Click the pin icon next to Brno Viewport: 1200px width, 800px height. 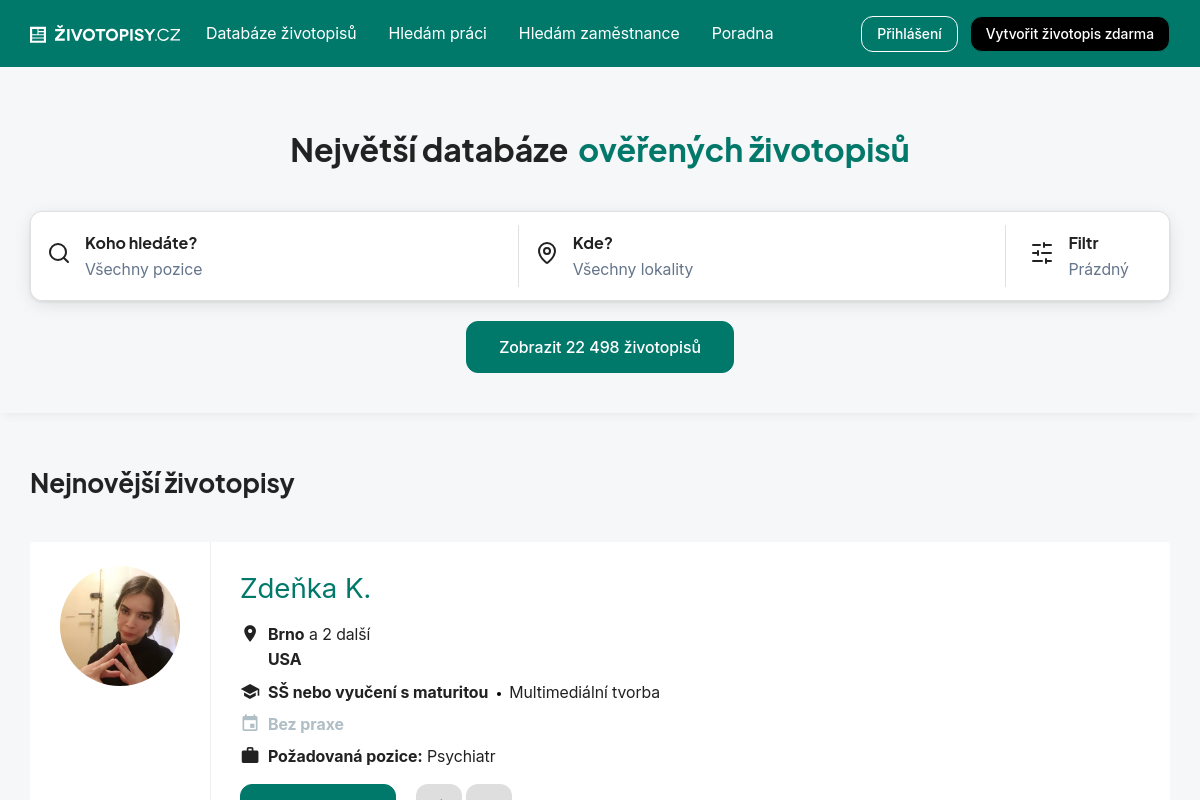(250, 634)
